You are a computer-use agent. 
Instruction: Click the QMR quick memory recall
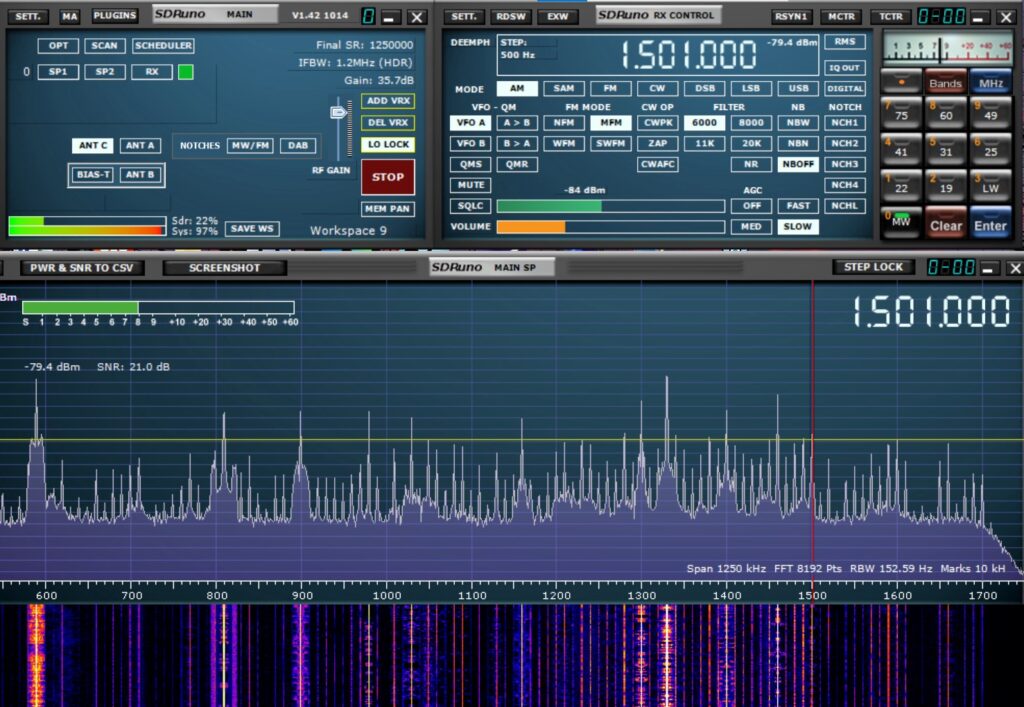517,164
